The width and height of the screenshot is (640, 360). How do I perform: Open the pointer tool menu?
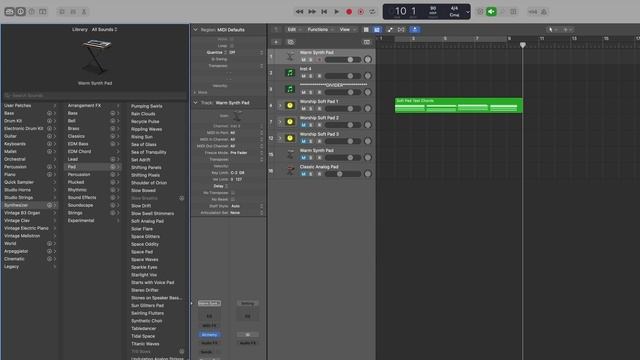(x=552, y=29)
